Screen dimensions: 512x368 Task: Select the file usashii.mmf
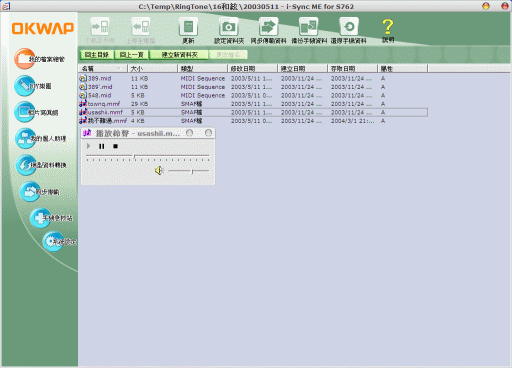coord(105,112)
